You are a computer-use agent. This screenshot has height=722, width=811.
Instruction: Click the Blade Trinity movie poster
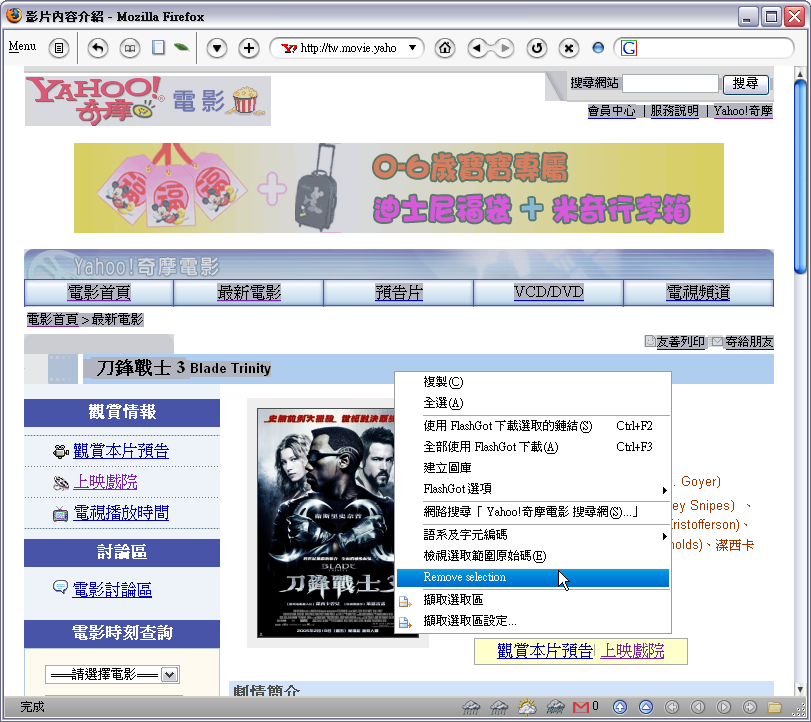pyautogui.click(x=337, y=523)
